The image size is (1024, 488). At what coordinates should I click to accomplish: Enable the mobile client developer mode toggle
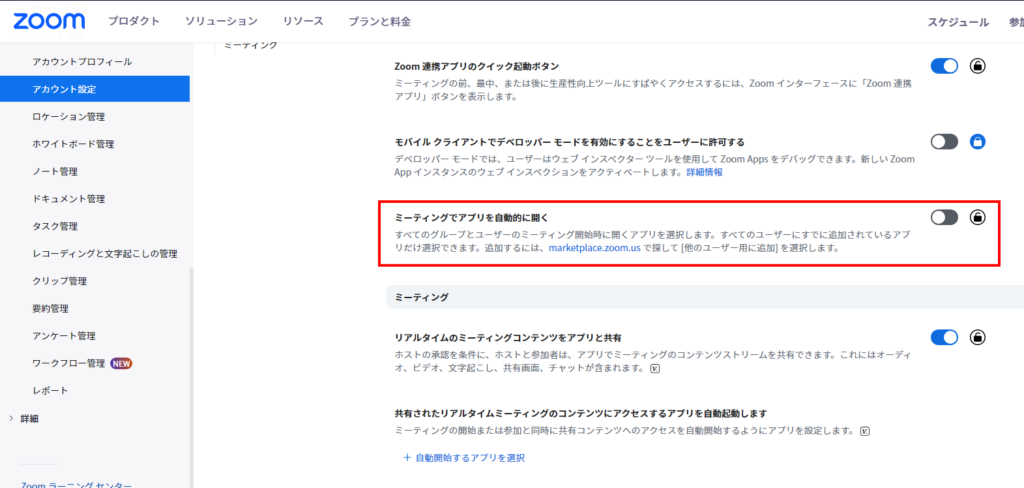[x=944, y=142]
